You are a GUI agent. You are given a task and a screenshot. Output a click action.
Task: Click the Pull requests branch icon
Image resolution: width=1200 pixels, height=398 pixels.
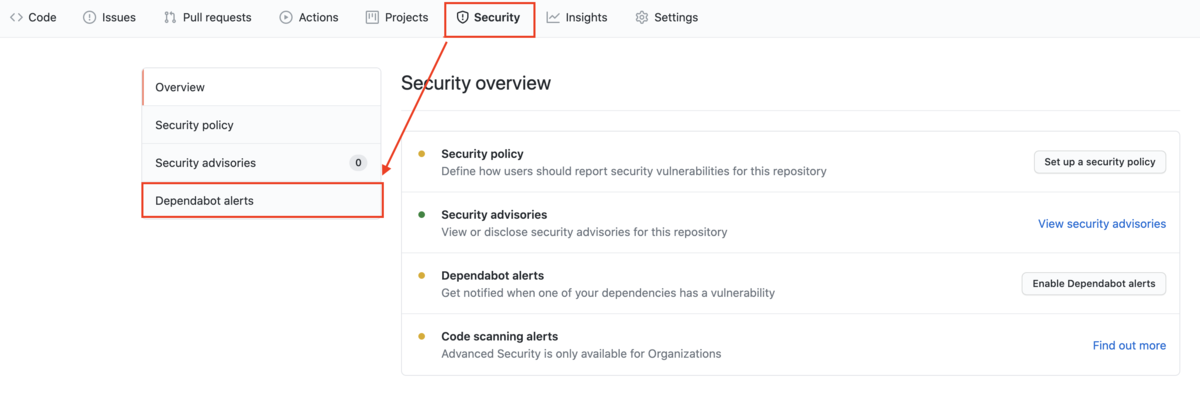(170, 17)
